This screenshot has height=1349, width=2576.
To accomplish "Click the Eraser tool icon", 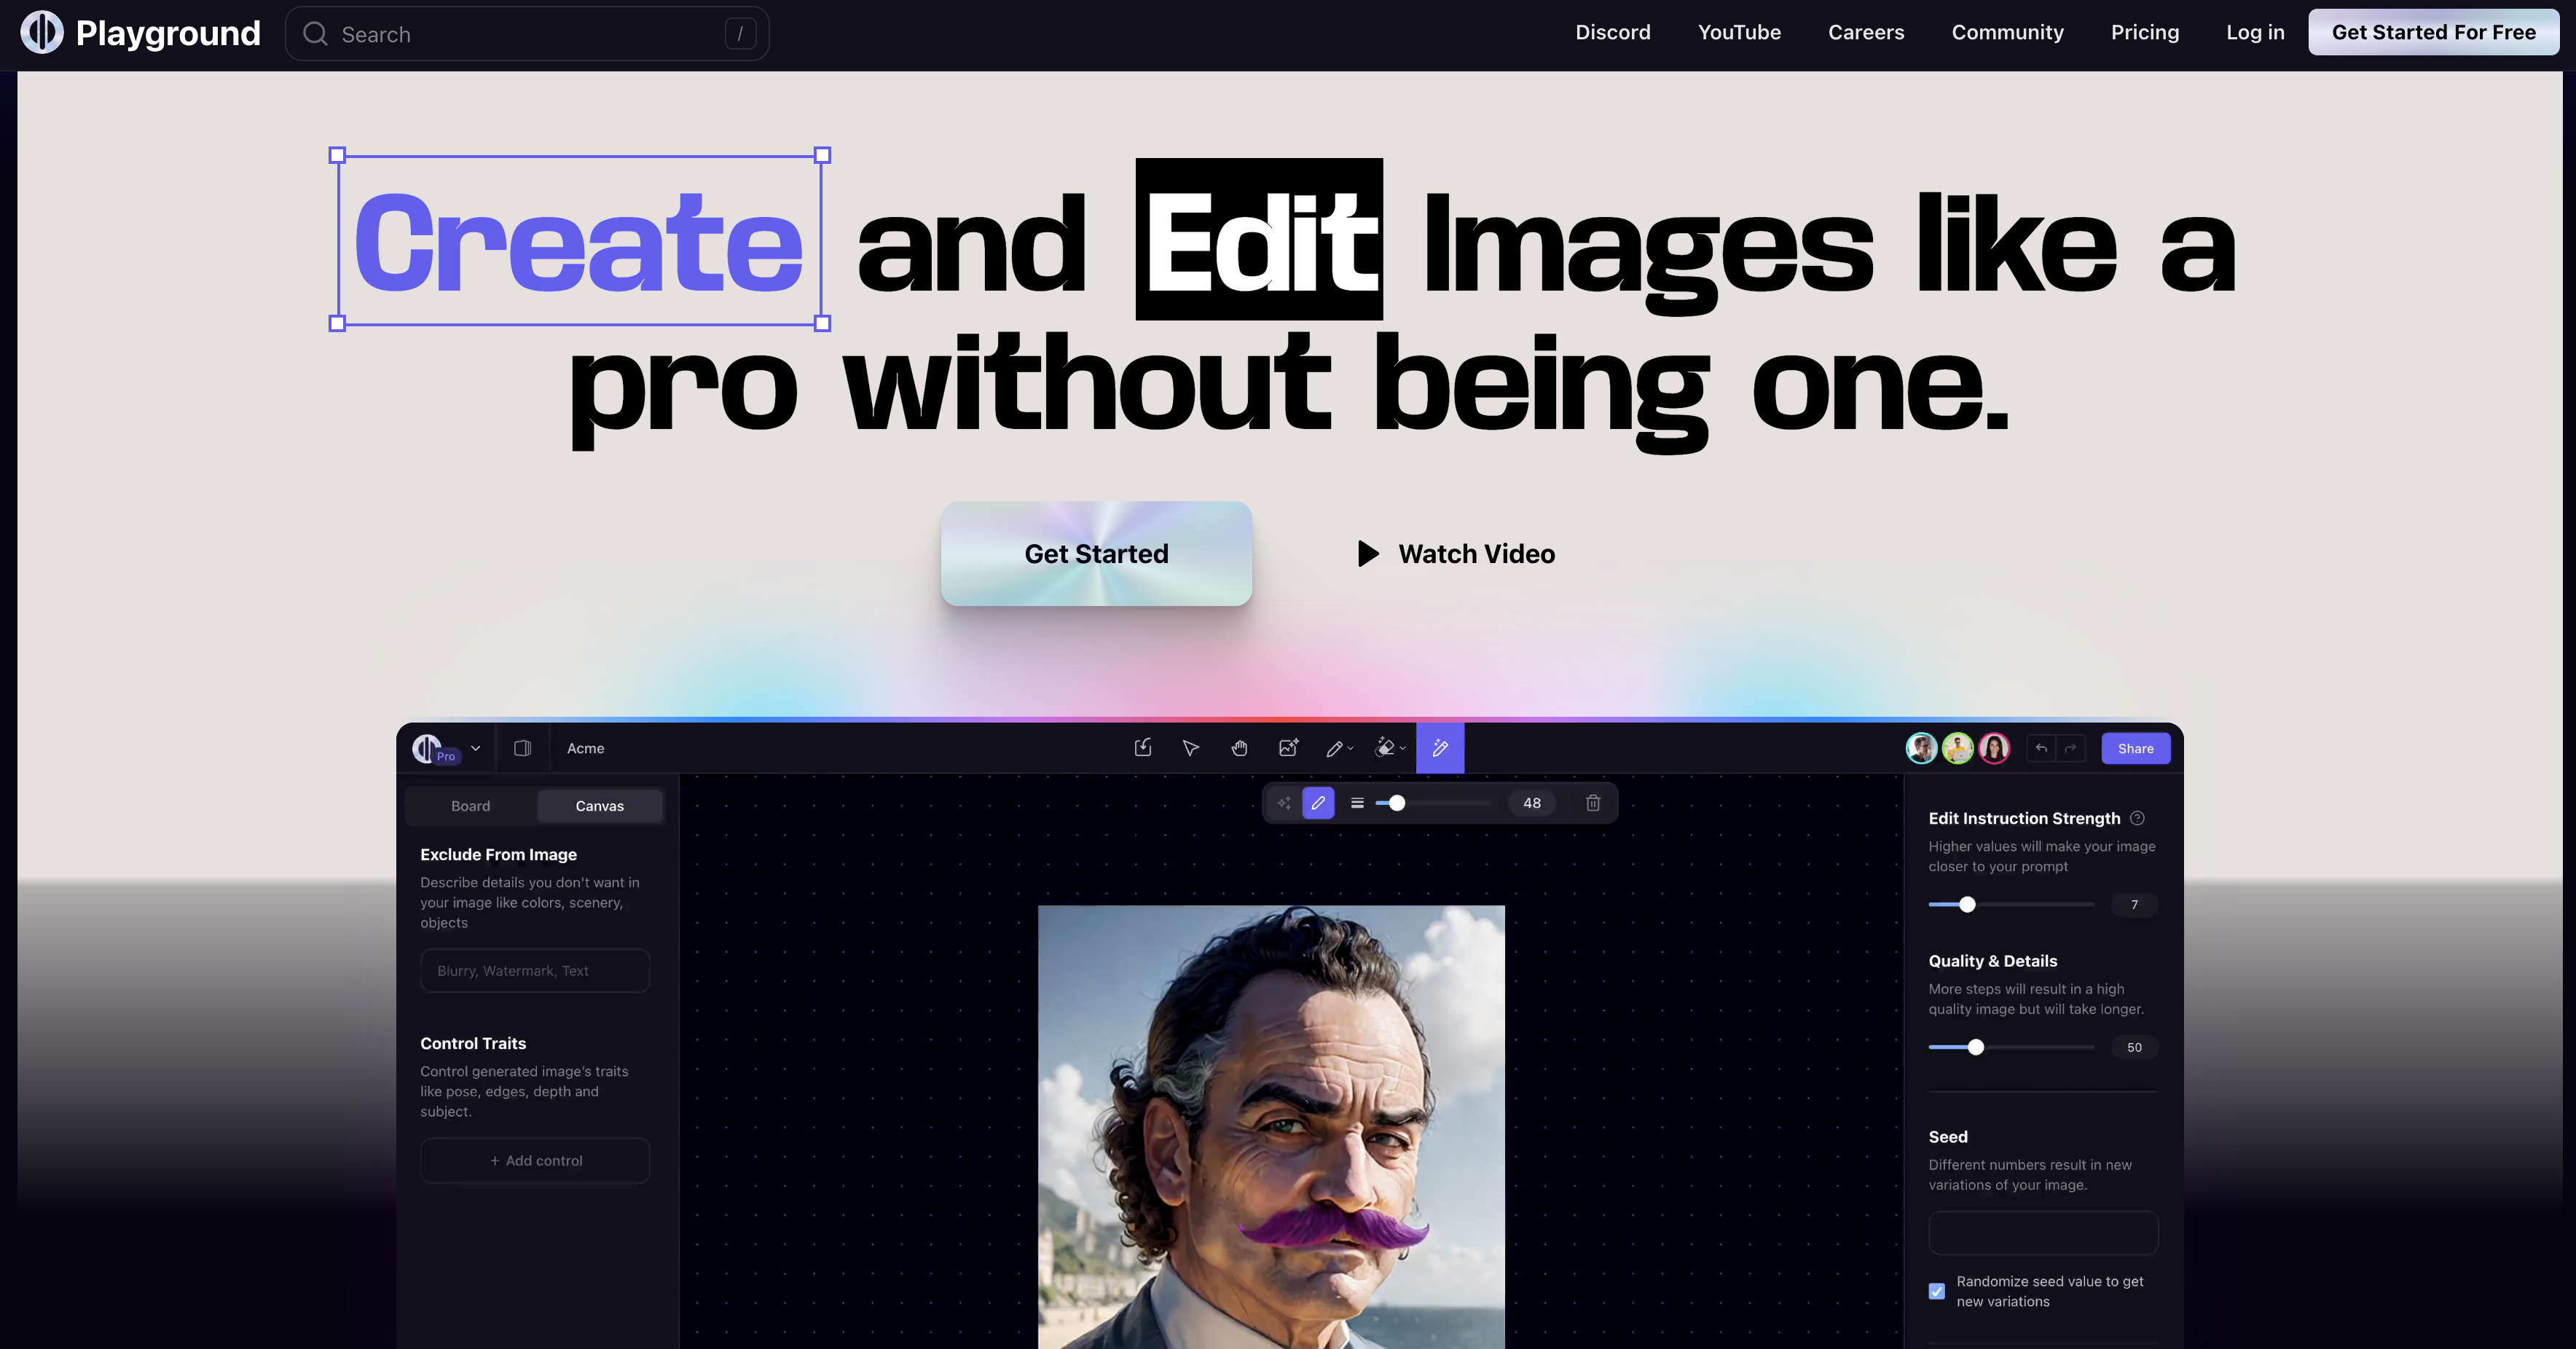I will click(x=1387, y=746).
